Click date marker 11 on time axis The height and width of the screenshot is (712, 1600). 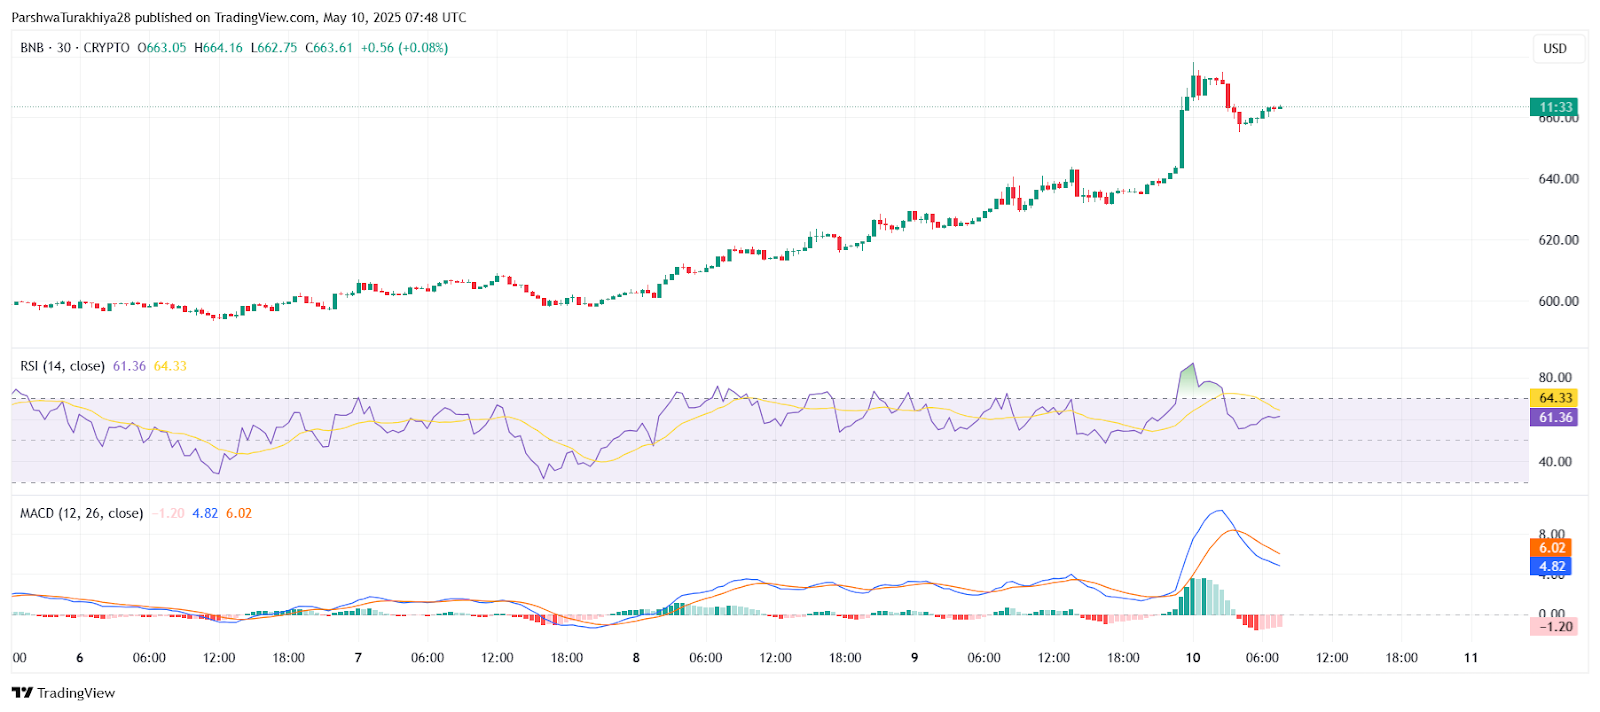1471,658
